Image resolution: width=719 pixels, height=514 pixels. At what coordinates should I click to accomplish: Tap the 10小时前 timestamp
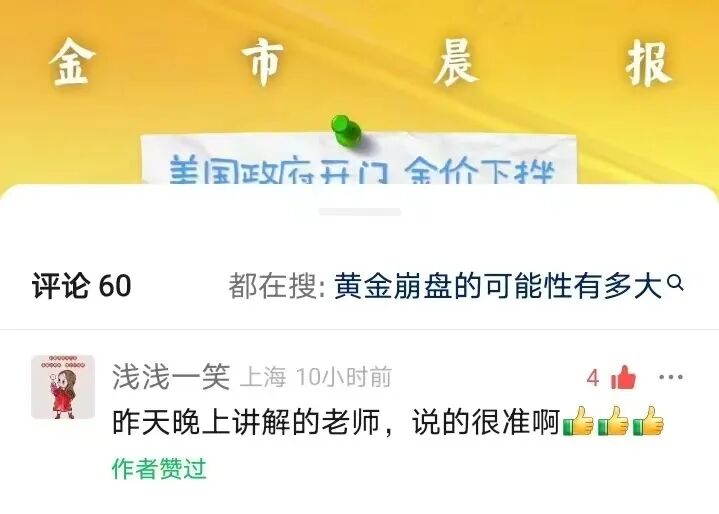(x=344, y=377)
